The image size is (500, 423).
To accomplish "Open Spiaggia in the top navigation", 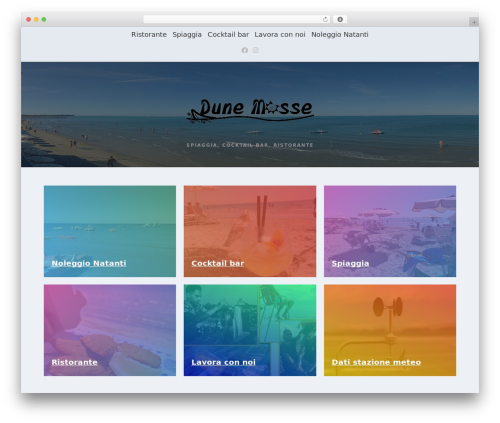I will point(187,35).
